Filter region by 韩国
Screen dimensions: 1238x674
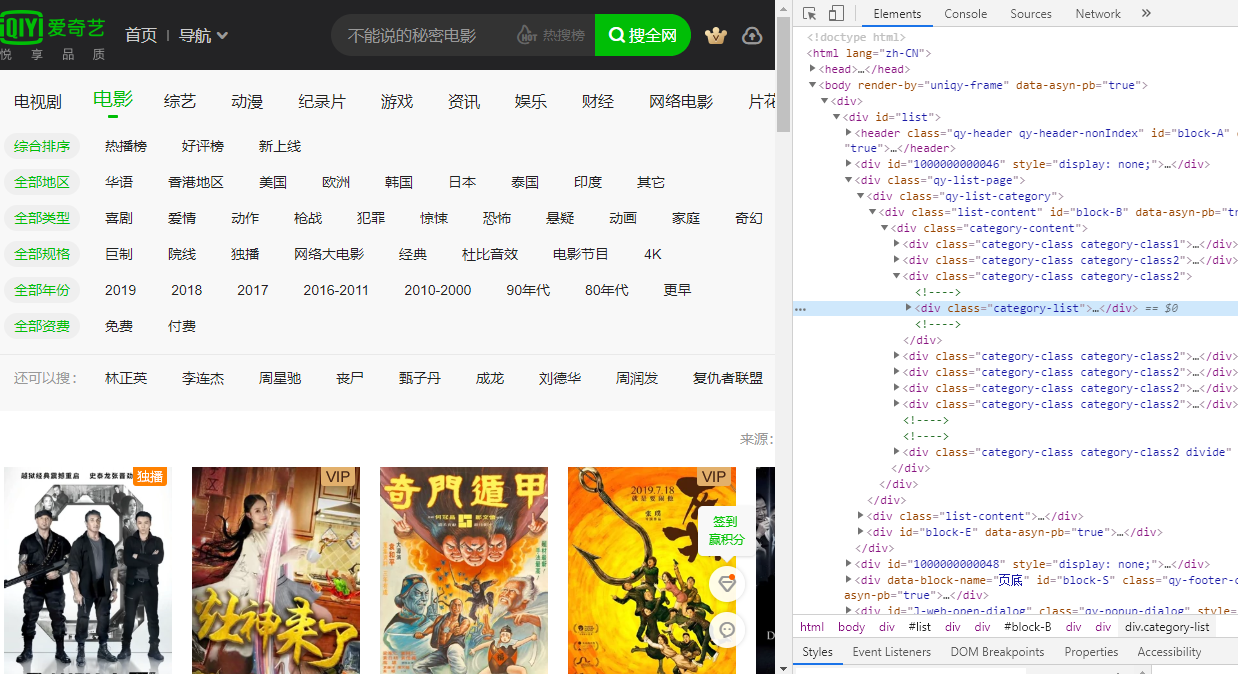tap(399, 182)
